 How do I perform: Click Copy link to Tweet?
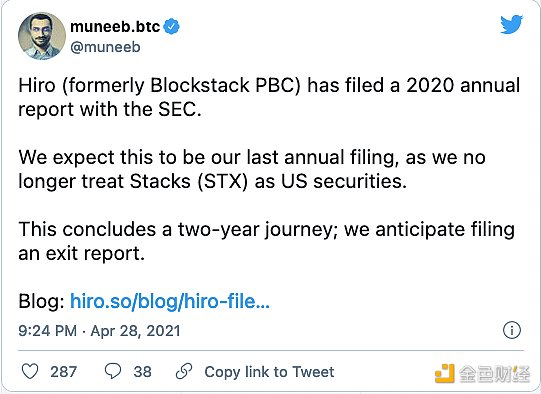click(x=269, y=372)
